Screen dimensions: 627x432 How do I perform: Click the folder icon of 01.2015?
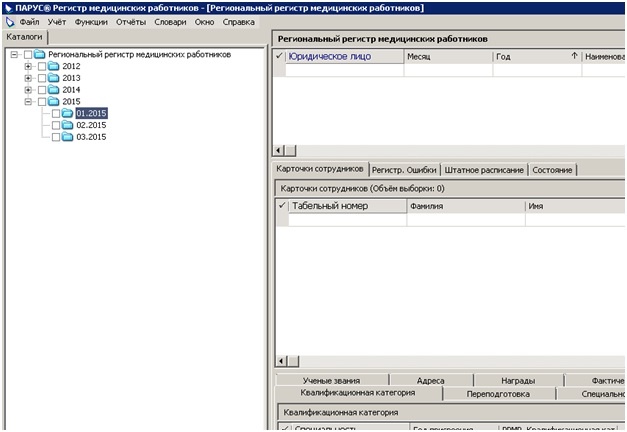tap(67, 113)
